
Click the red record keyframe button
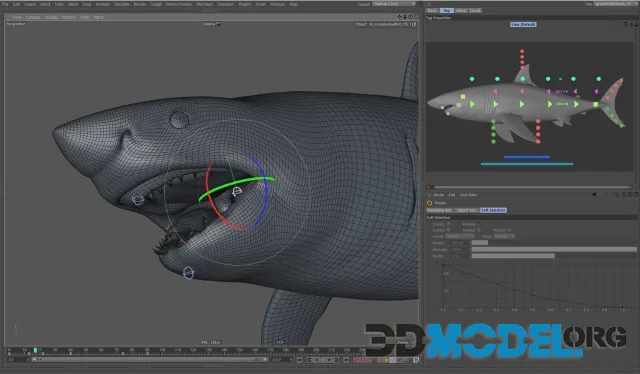[x=356, y=360]
